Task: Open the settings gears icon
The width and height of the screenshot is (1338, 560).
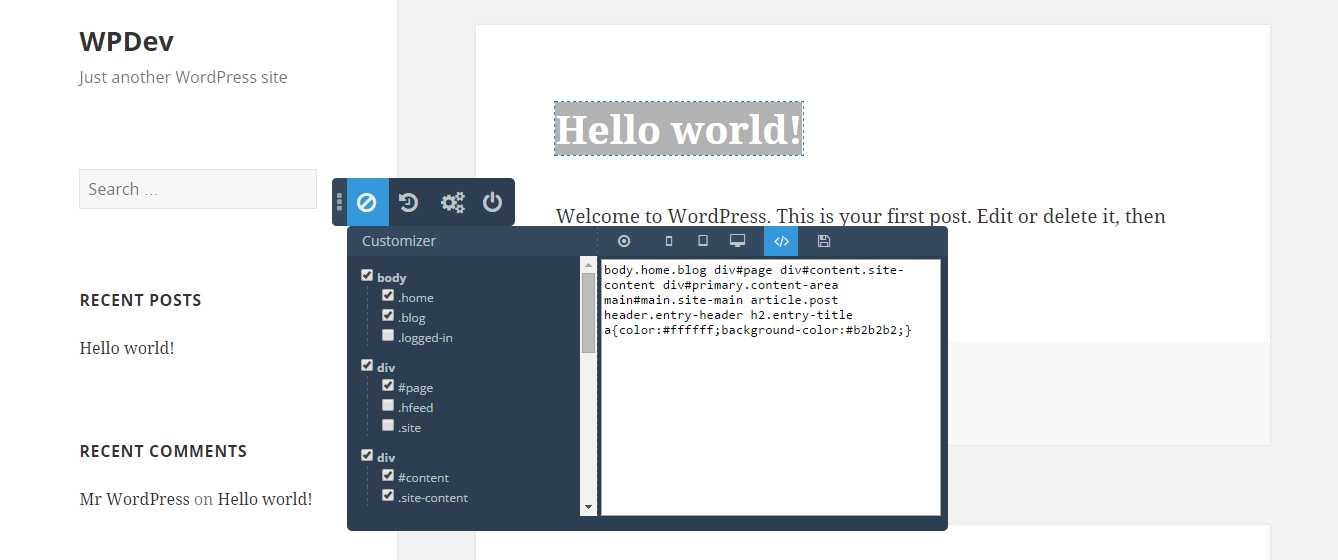Action: [x=452, y=202]
